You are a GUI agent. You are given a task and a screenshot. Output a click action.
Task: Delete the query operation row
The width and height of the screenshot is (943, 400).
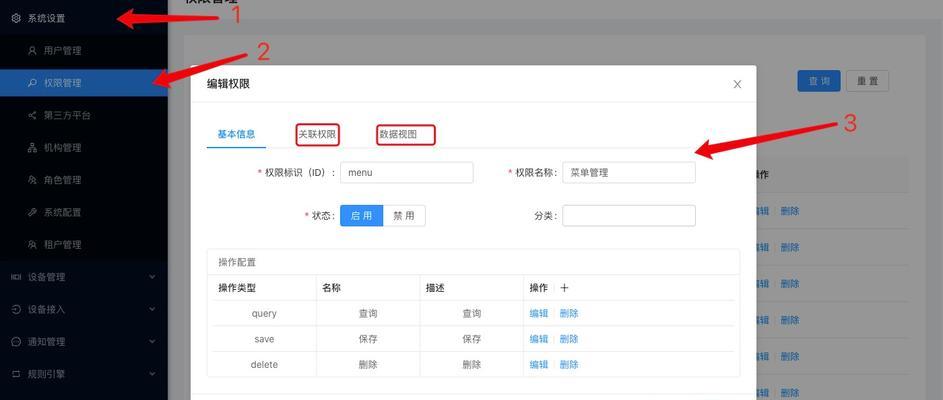(569, 314)
